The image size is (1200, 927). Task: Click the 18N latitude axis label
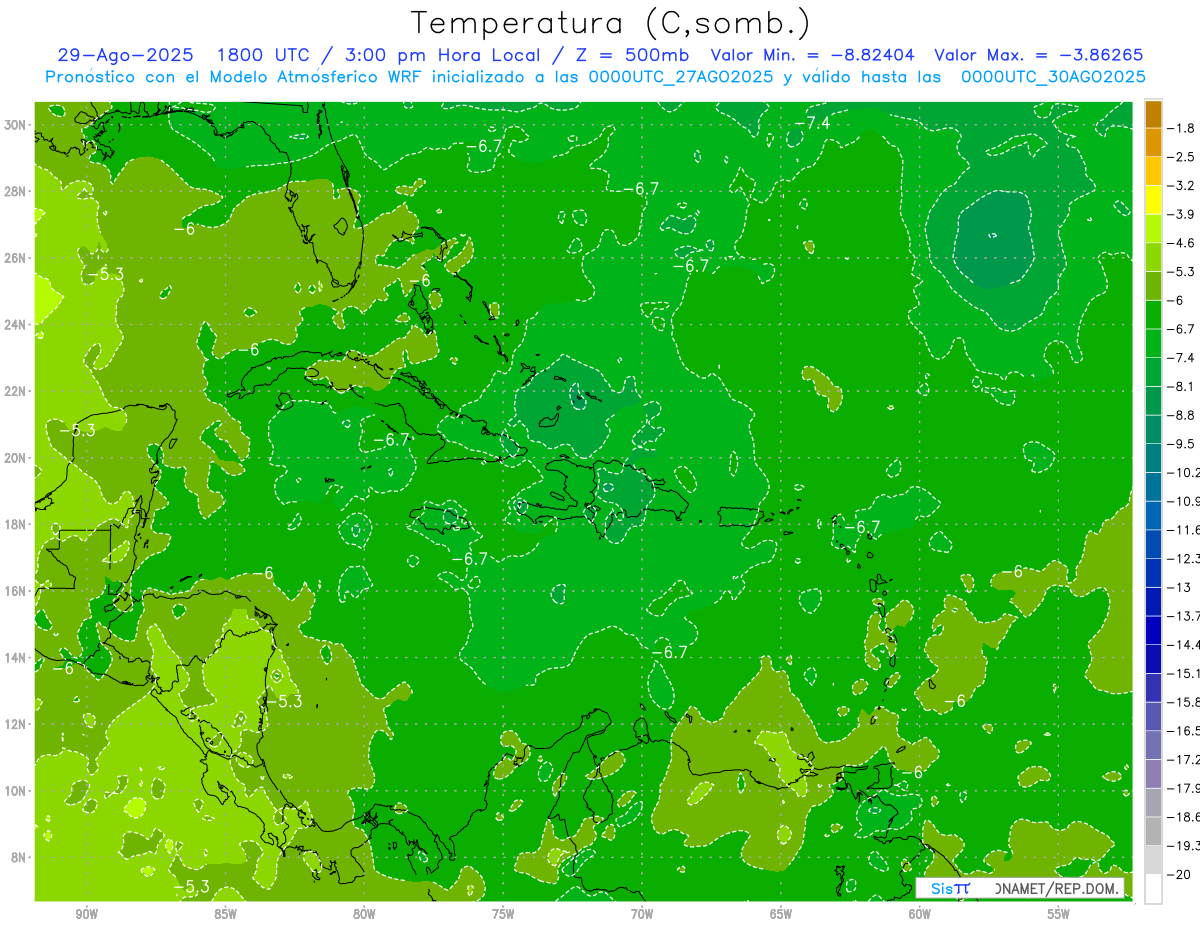[x=16, y=524]
